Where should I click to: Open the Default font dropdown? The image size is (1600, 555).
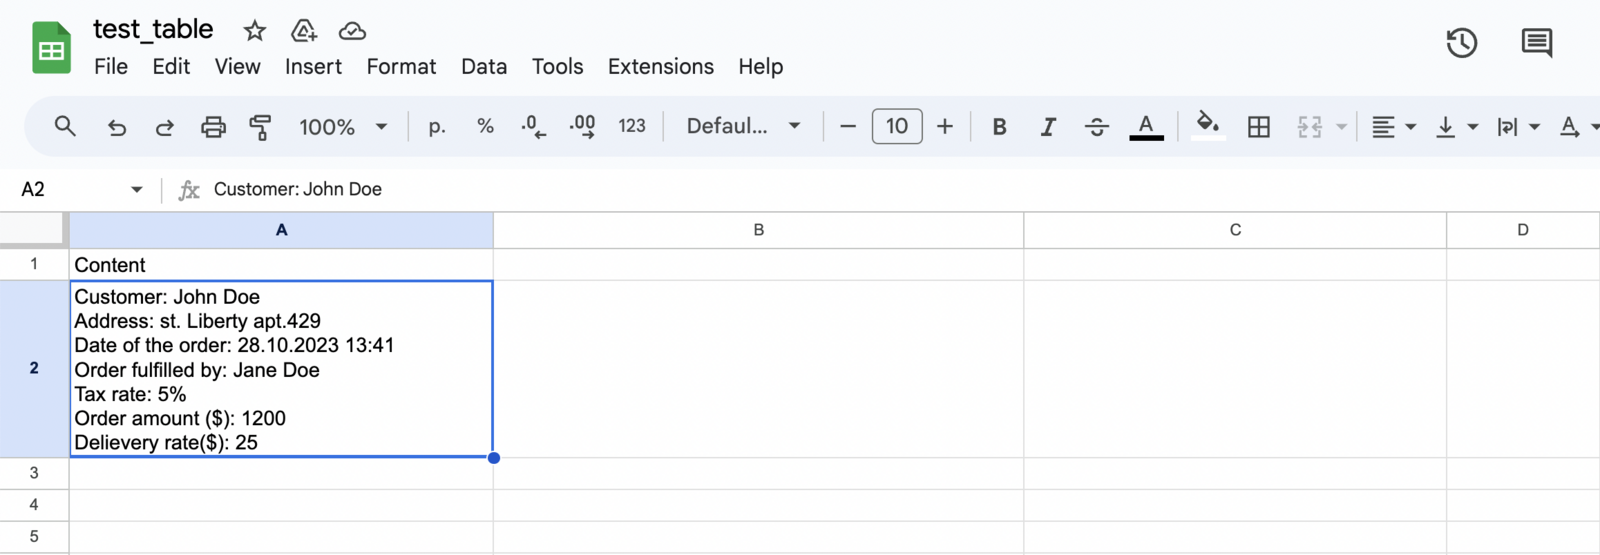[x=743, y=127]
